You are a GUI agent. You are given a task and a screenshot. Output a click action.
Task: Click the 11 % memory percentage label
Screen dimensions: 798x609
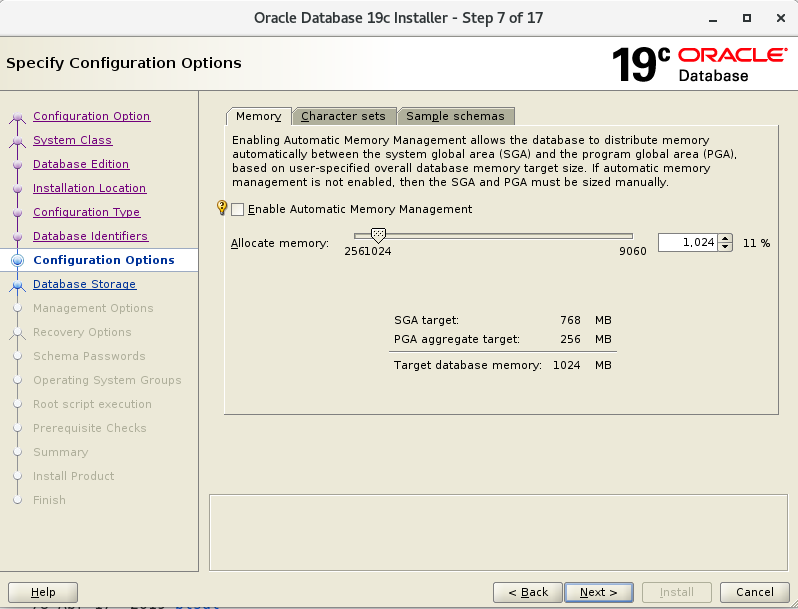(x=756, y=243)
